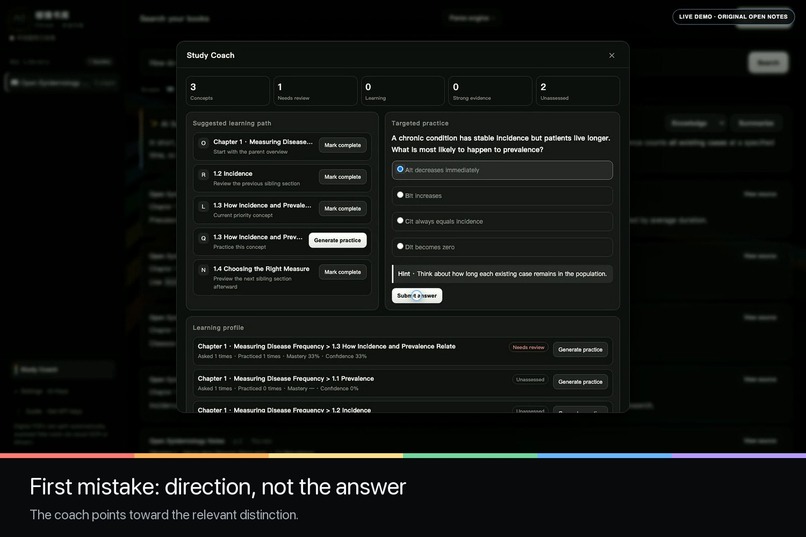Click the 1.2 Incidence learning profile row

(x=402, y=408)
